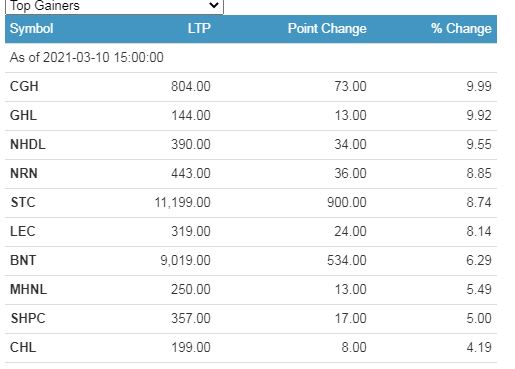Click the STC LTP value 11,199.00
The image size is (515, 369).
183,203
